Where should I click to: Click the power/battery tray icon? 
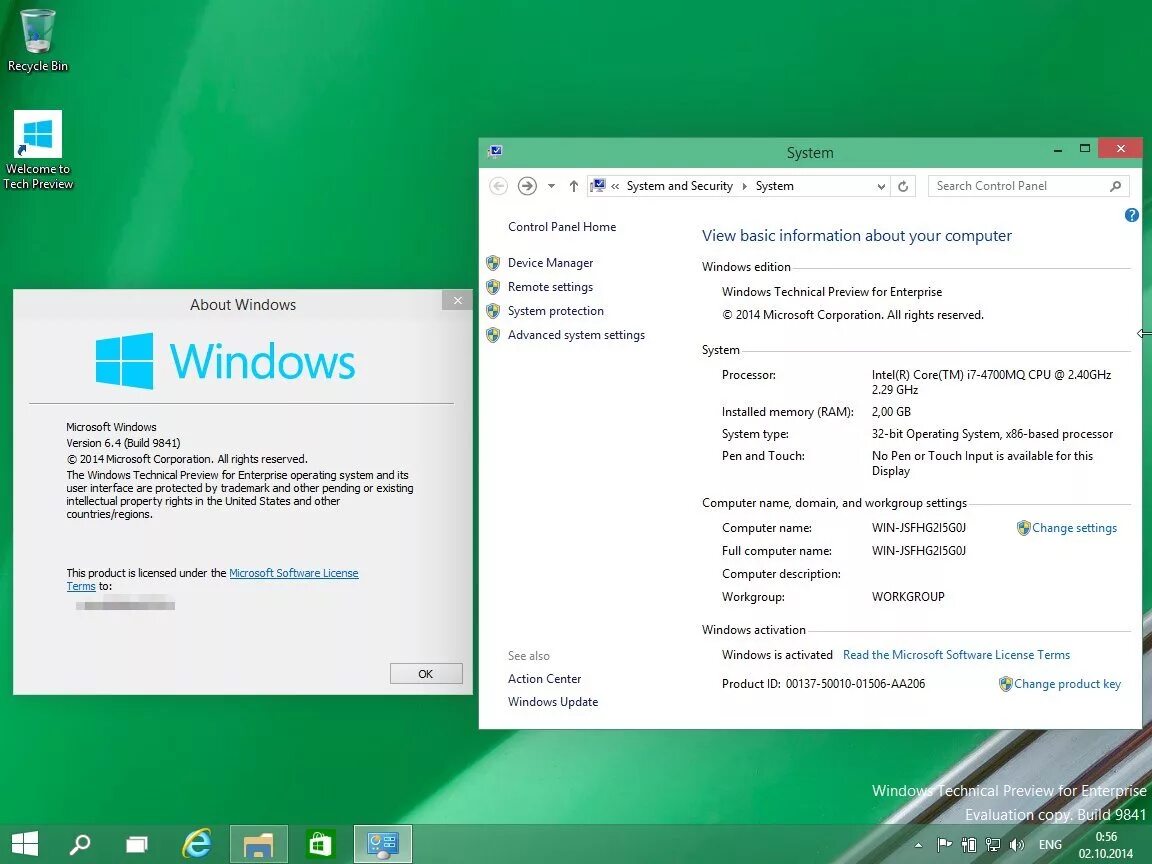click(x=969, y=845)
